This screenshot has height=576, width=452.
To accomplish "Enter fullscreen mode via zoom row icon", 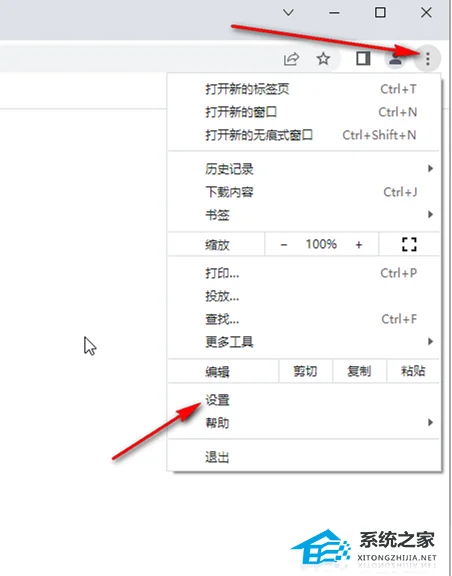I will [x=409, y=244].
